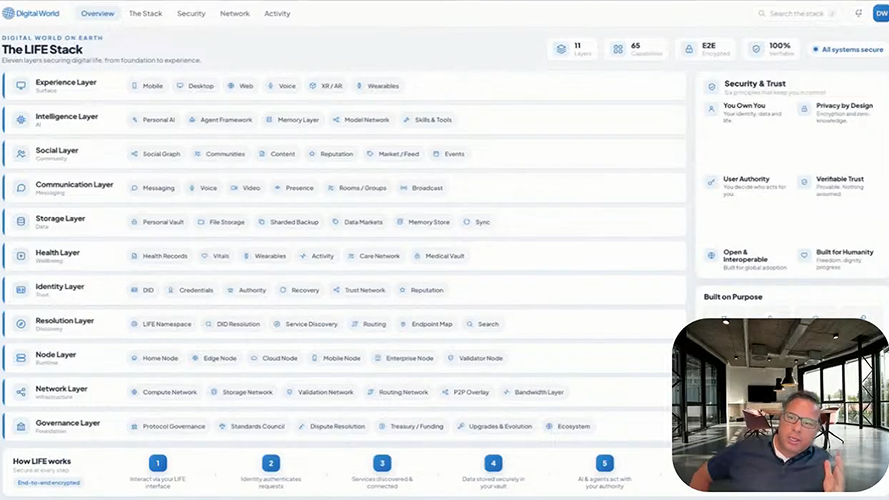
Task: Click the Storage Layer database icon
Action: [21, 222]
